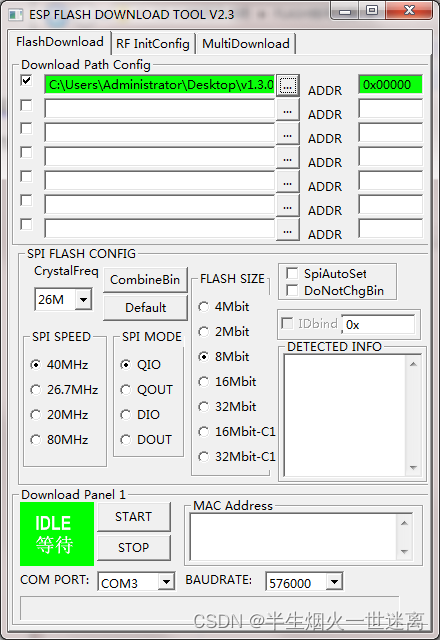
Task: Toggle the IDbind checkbox
Action: coord(287,324)
